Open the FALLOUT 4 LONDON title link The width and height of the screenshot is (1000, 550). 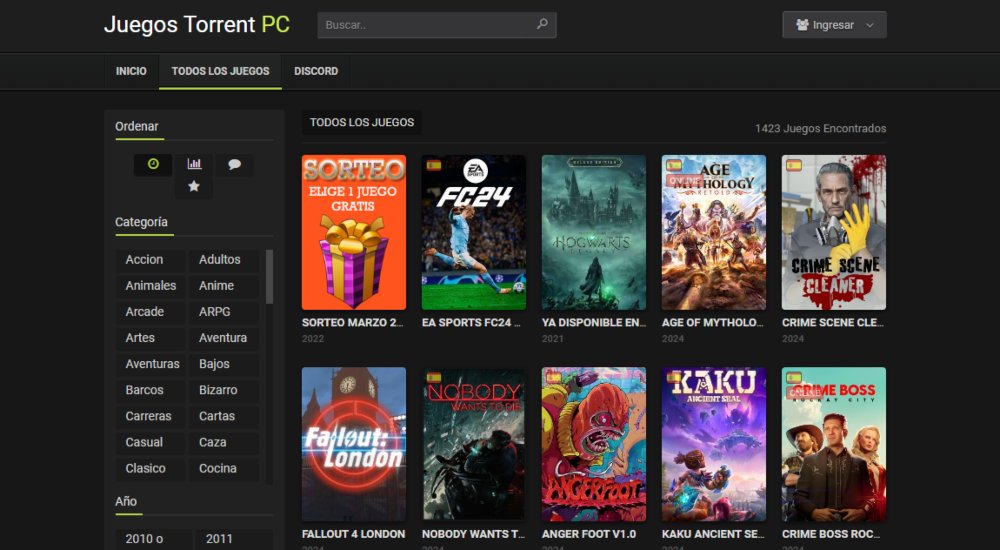pos(353,534)
